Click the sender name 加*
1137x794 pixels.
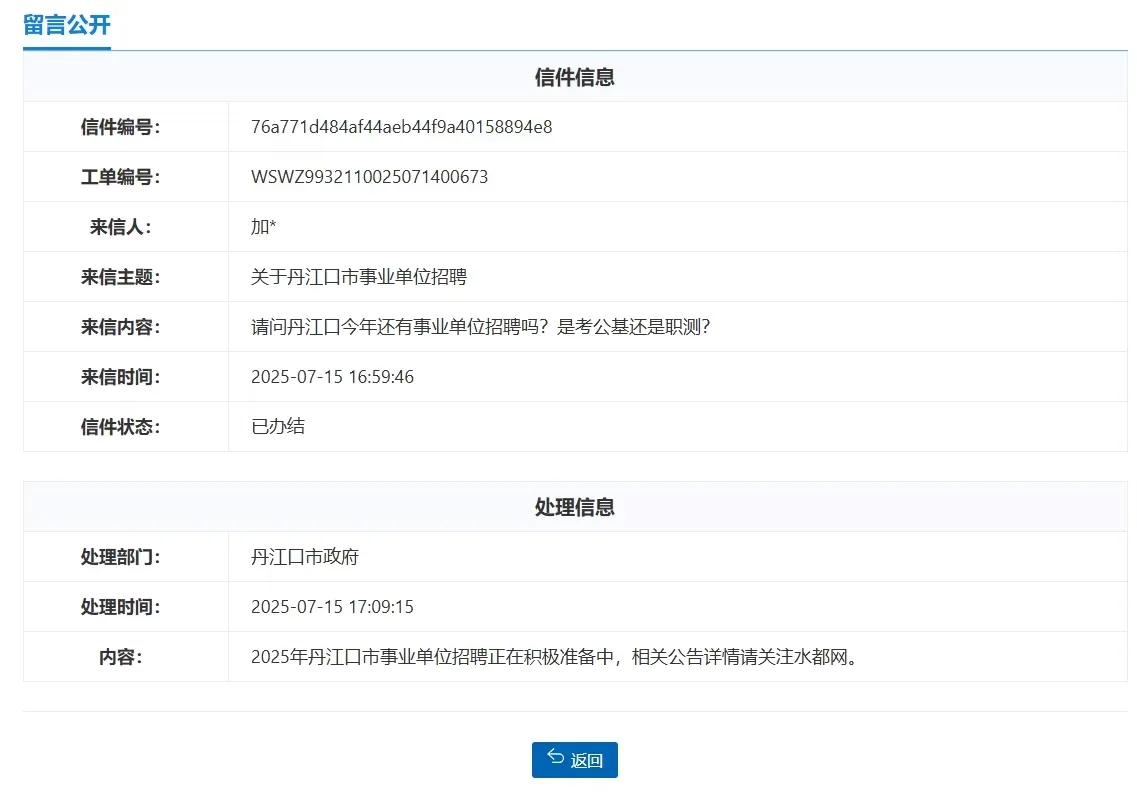pos(263,227)
